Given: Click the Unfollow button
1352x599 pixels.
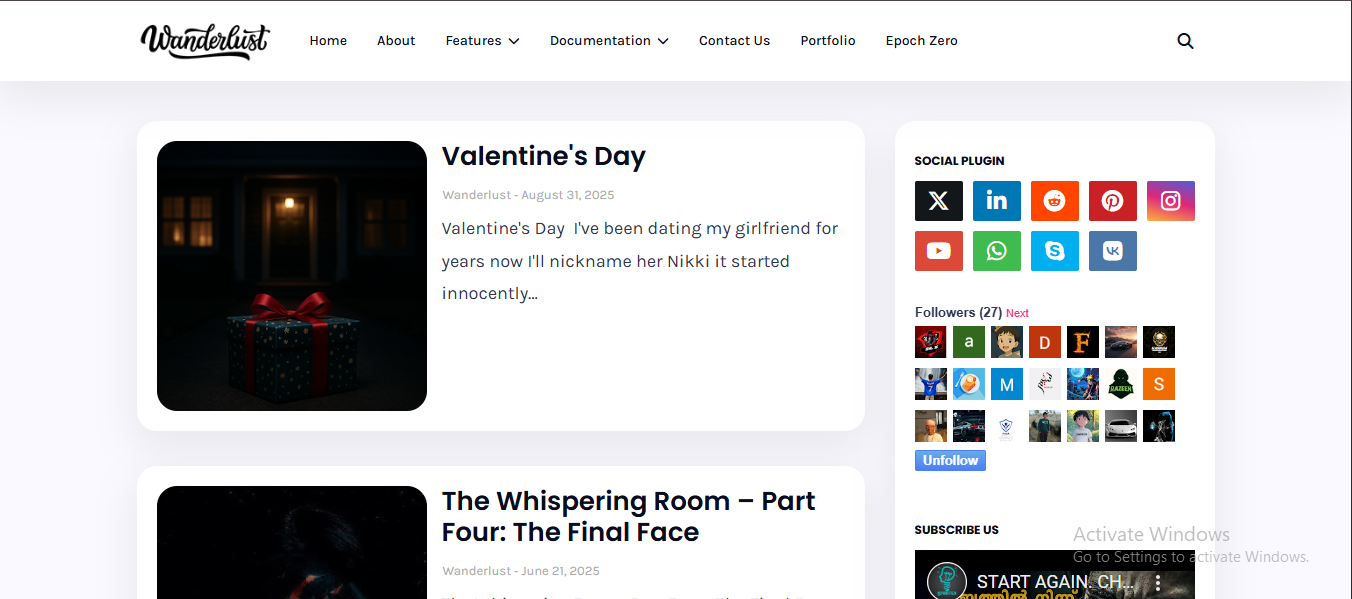Looking at the screenshot, I should pyautogui.click(x=950, y=460).
